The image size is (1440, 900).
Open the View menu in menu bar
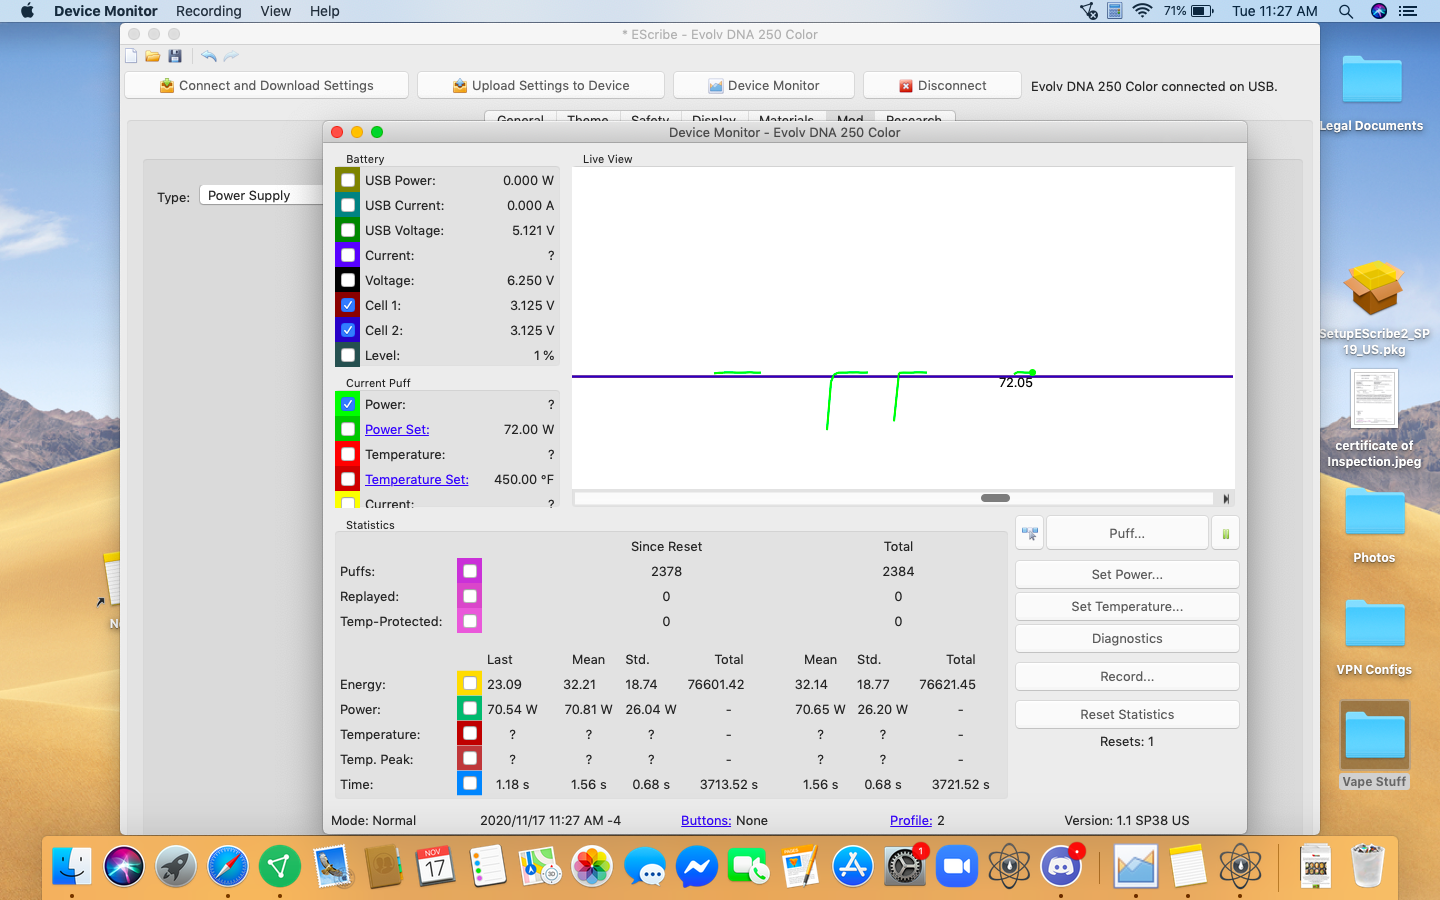275,11
